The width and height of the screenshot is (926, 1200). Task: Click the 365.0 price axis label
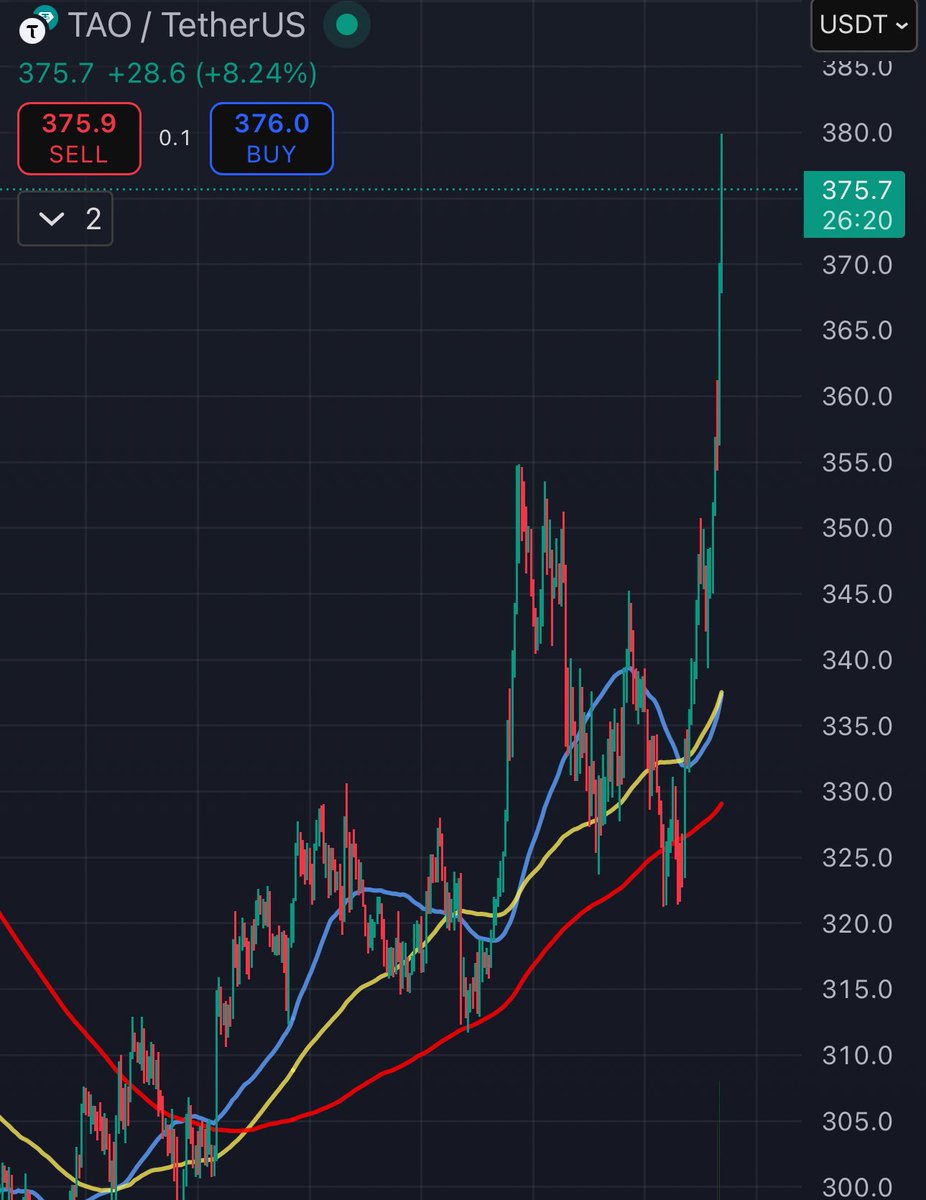(x=856, y=331)
